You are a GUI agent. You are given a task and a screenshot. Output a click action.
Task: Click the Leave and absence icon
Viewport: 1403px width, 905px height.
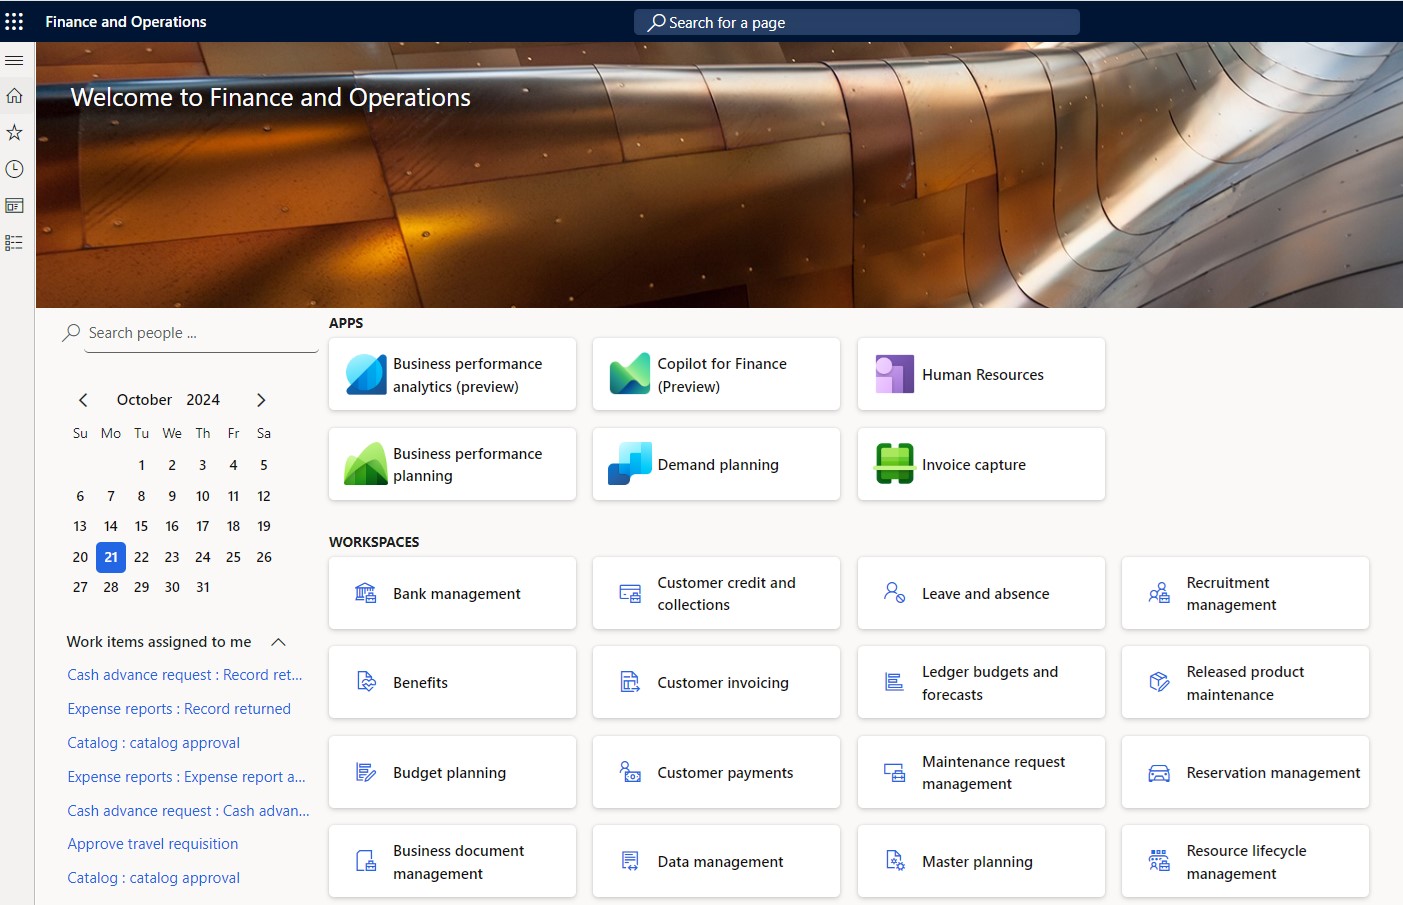click(x=895, y=593)
